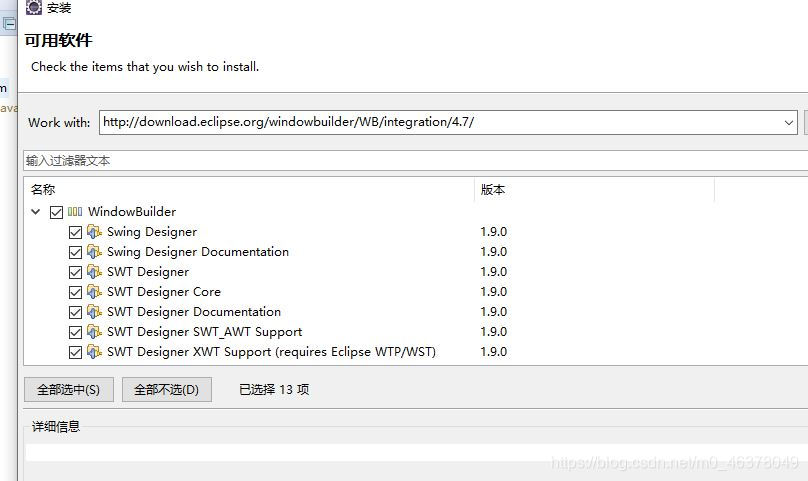The image size is (808, 481).
Task: Click the button beside Work with dropdown
Action: click(x=806, y=123)
